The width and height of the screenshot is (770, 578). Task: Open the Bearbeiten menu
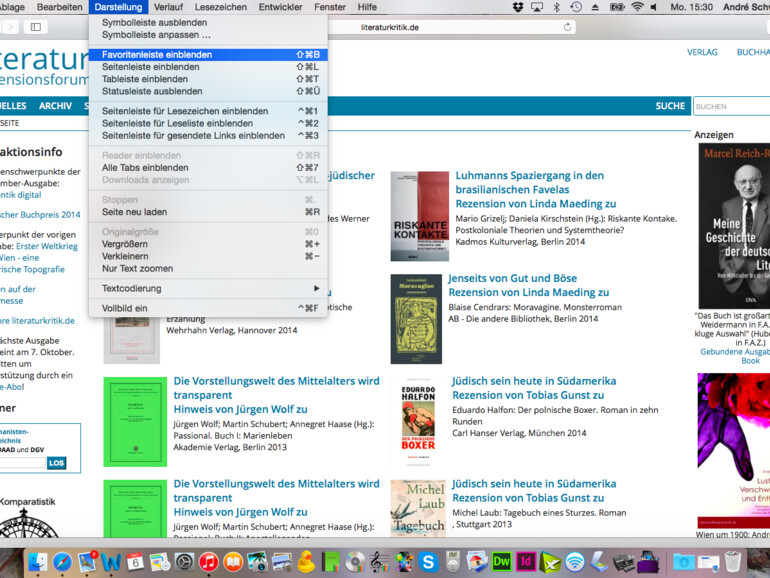click(x=59, y=7)
